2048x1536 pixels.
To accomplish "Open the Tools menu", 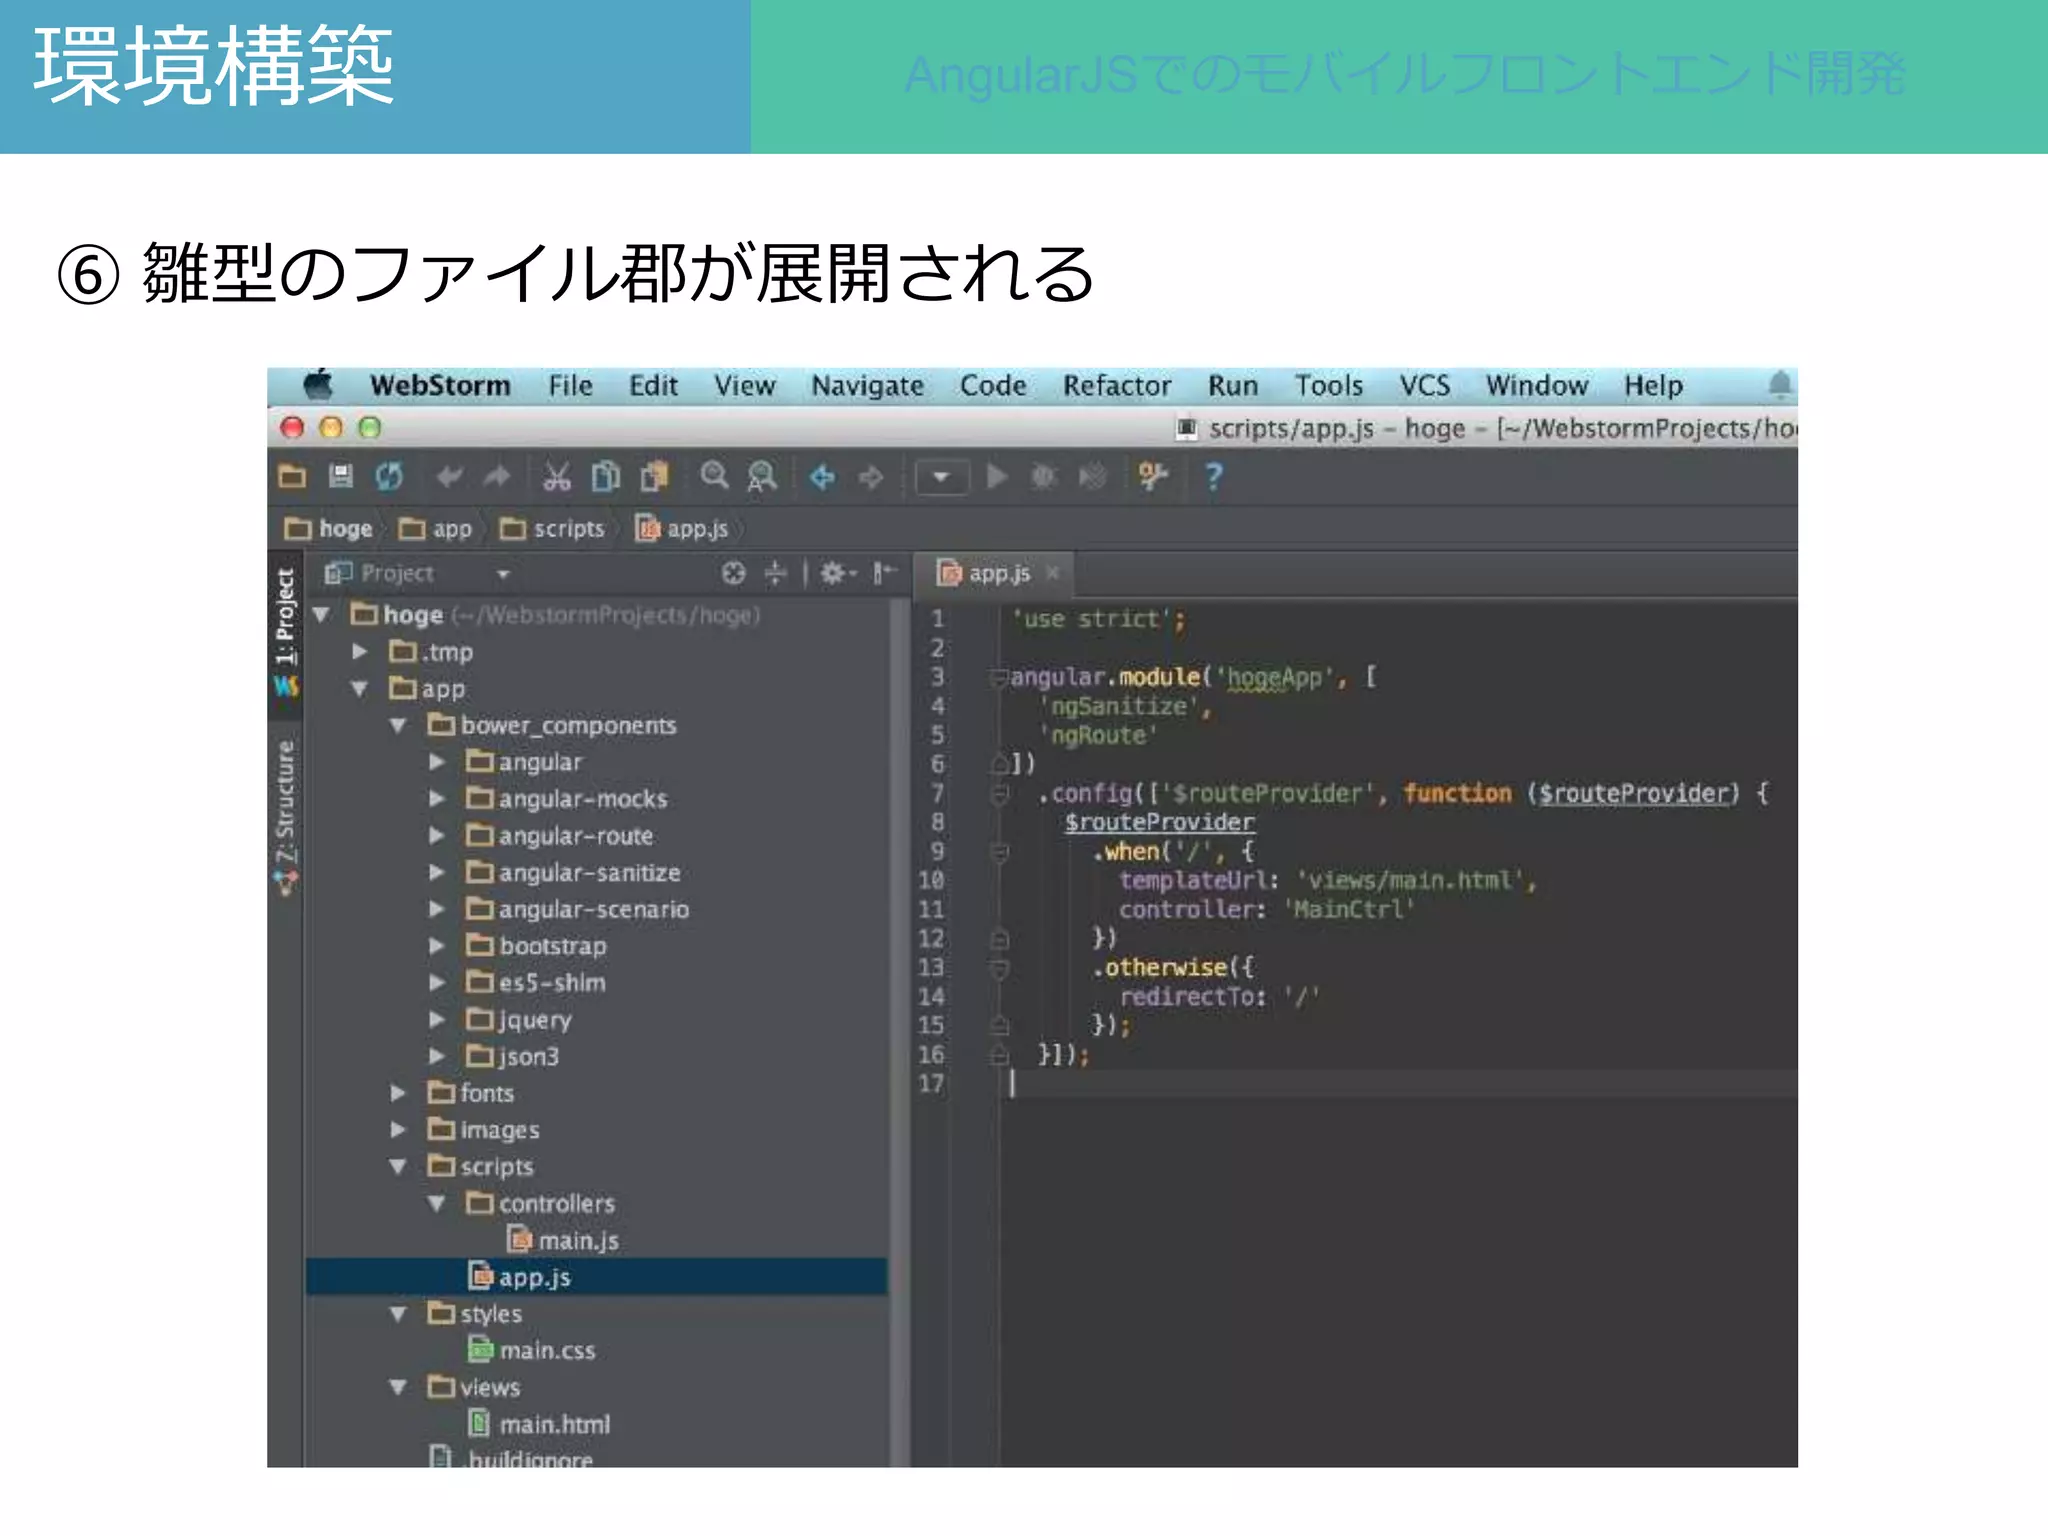I will click(x=1328, y=386).
